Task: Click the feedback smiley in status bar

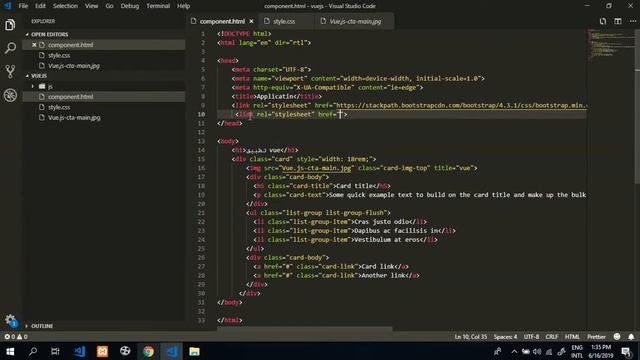Action: click(x=617, y=337)
